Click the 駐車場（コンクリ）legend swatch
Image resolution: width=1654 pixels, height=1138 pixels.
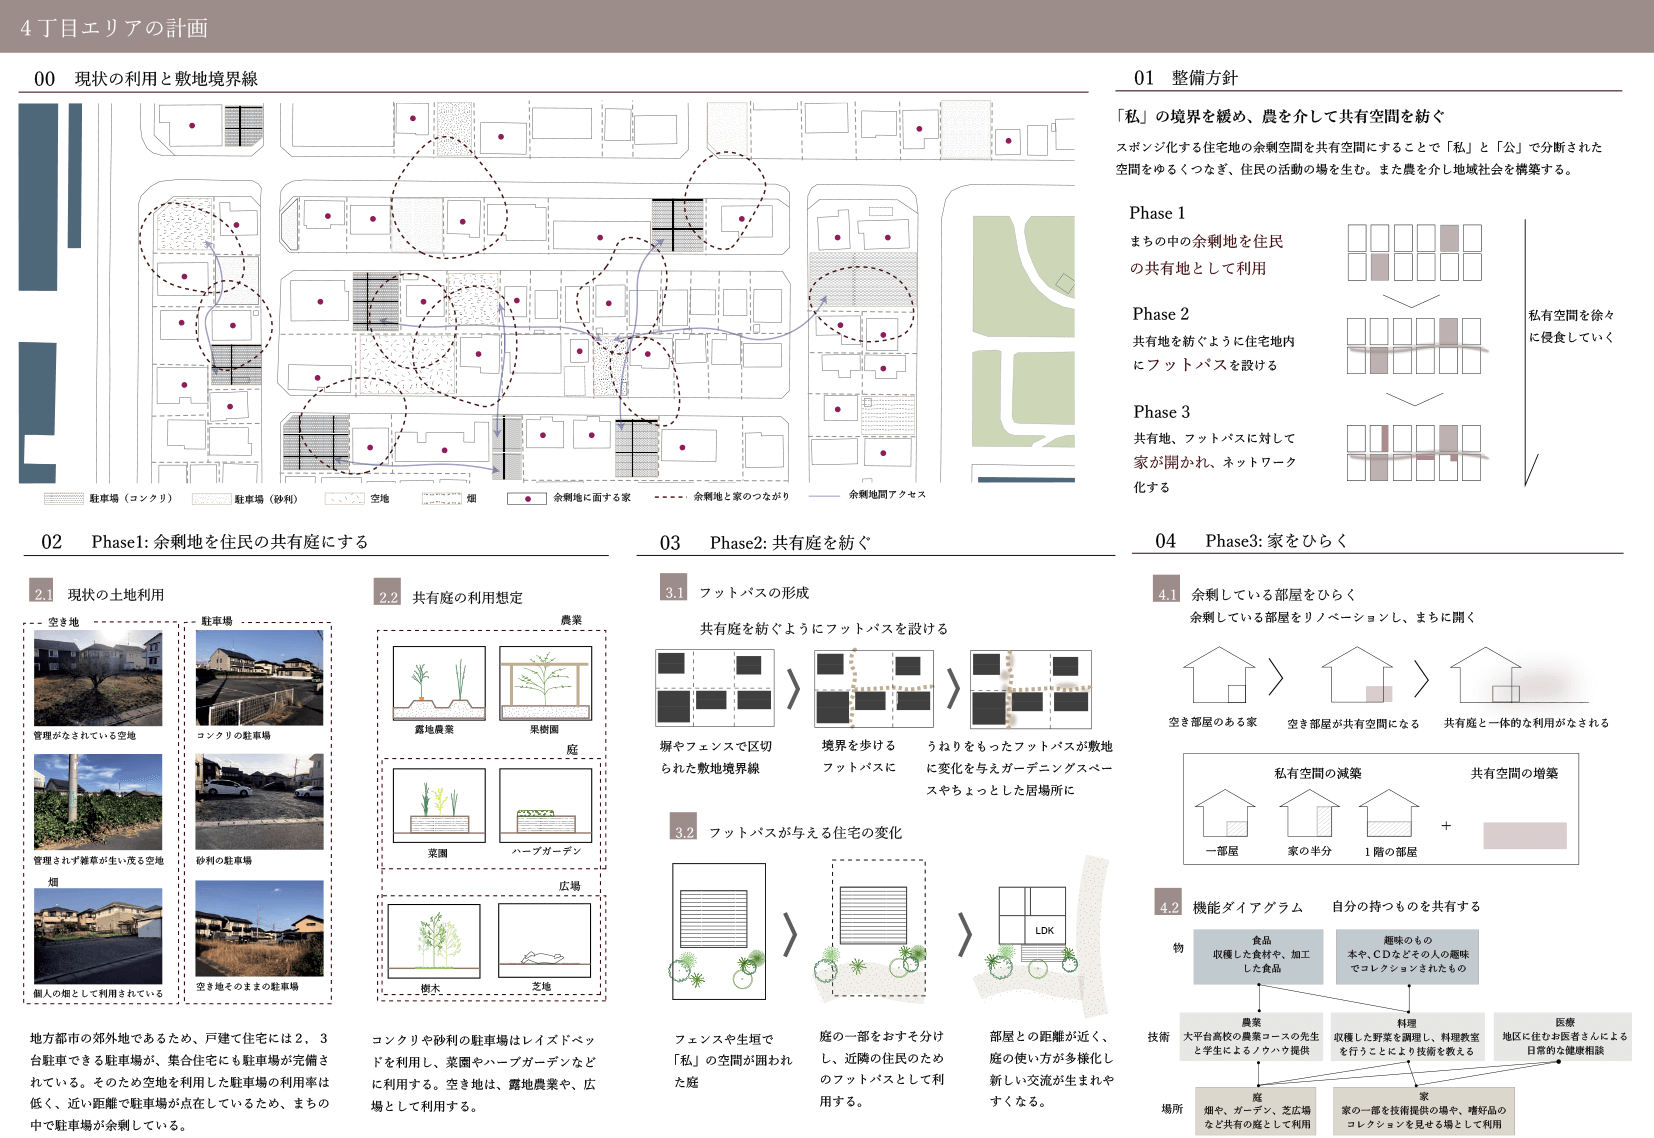point(63,498)
